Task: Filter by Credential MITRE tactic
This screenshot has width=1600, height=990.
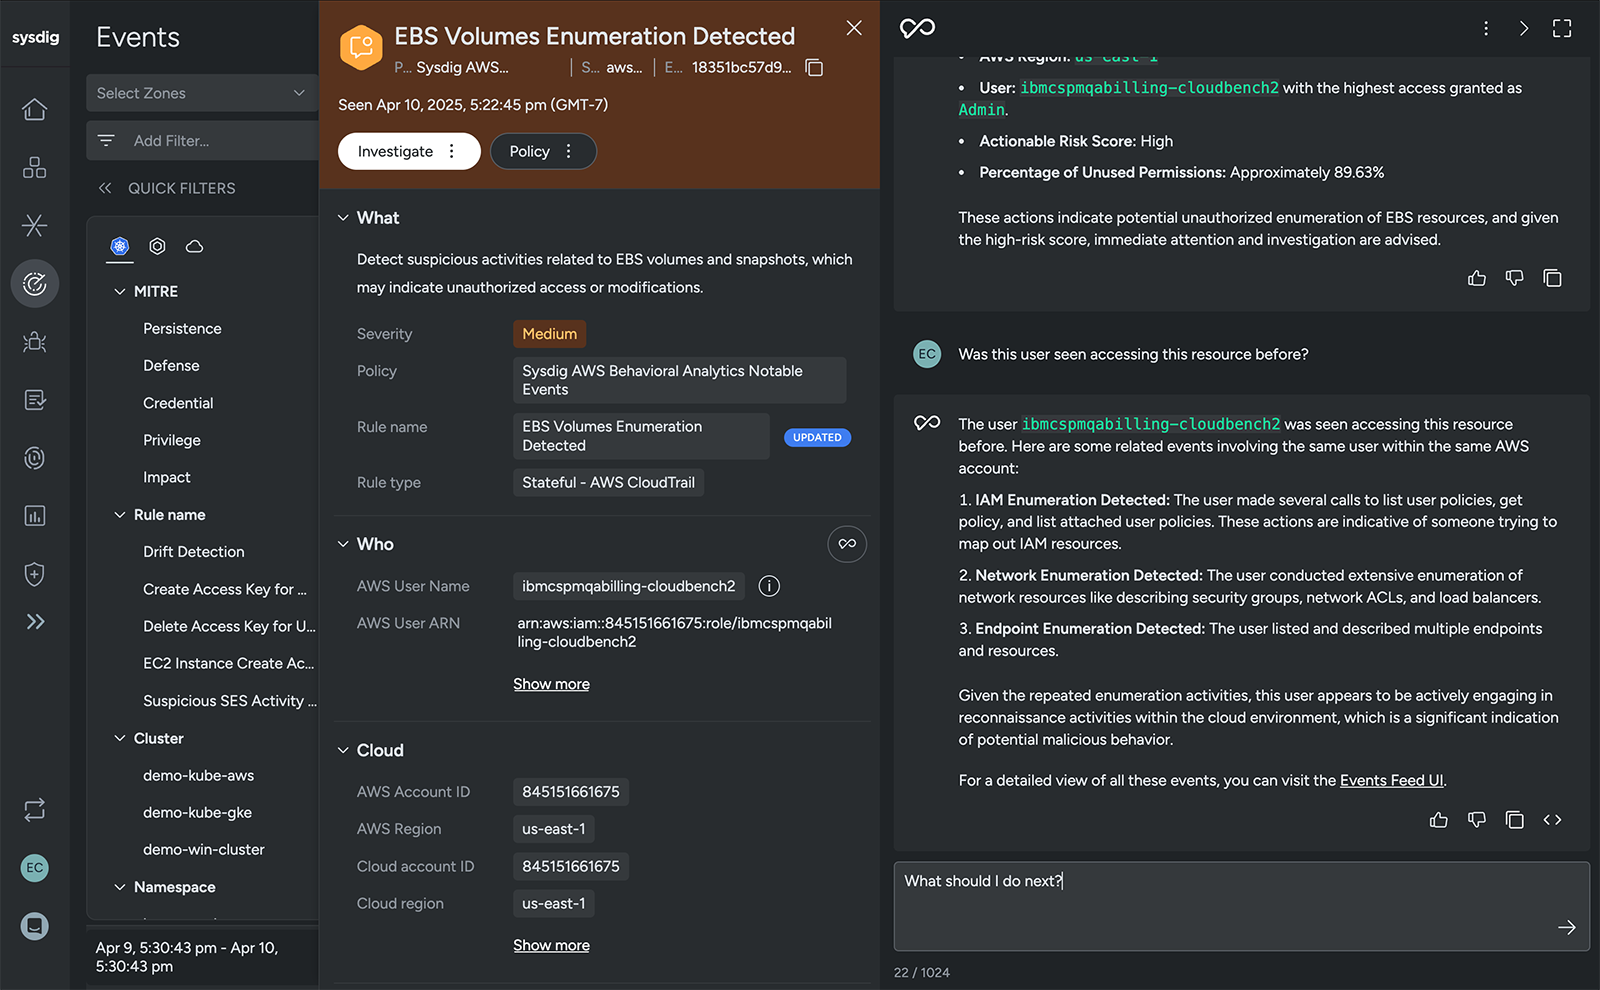Action: [x=178, y=403]
